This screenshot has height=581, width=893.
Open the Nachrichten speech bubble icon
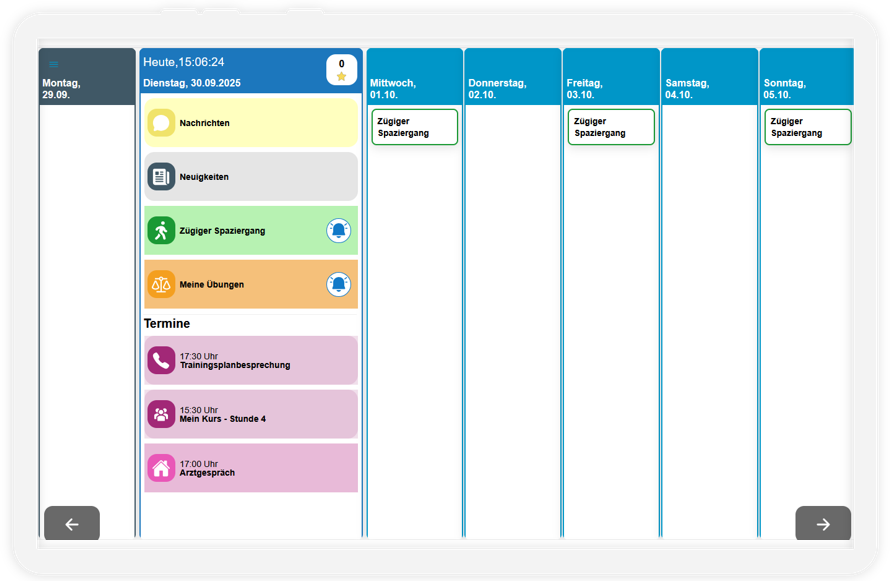[x=161, y=123]
